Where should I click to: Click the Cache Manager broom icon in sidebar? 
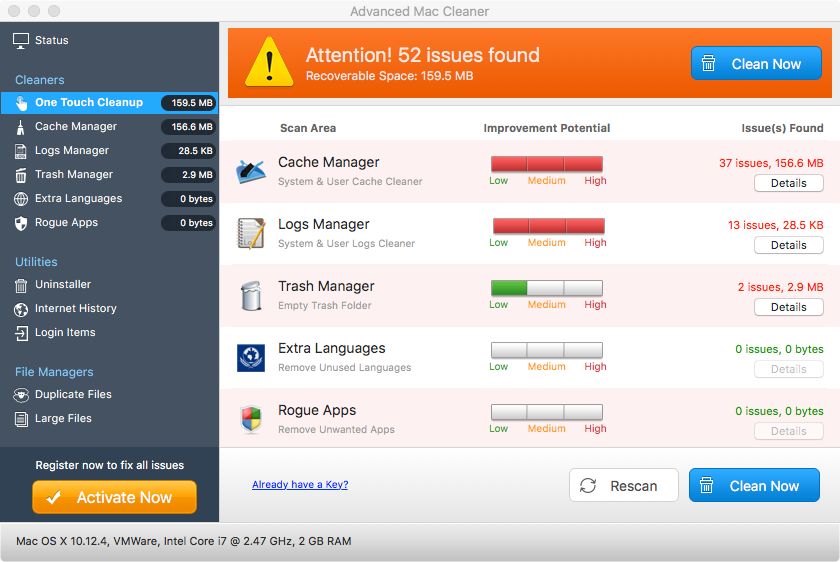[x=20, y=127]
